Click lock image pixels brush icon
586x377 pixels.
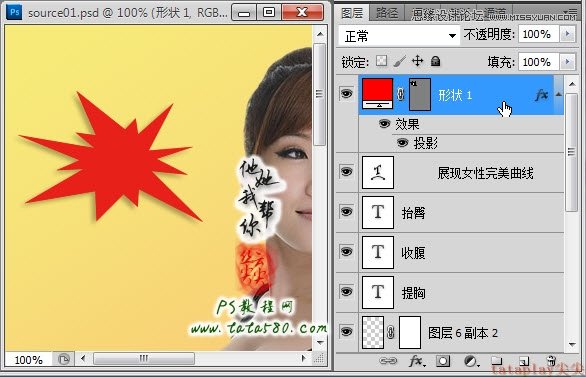pos(400,61)
